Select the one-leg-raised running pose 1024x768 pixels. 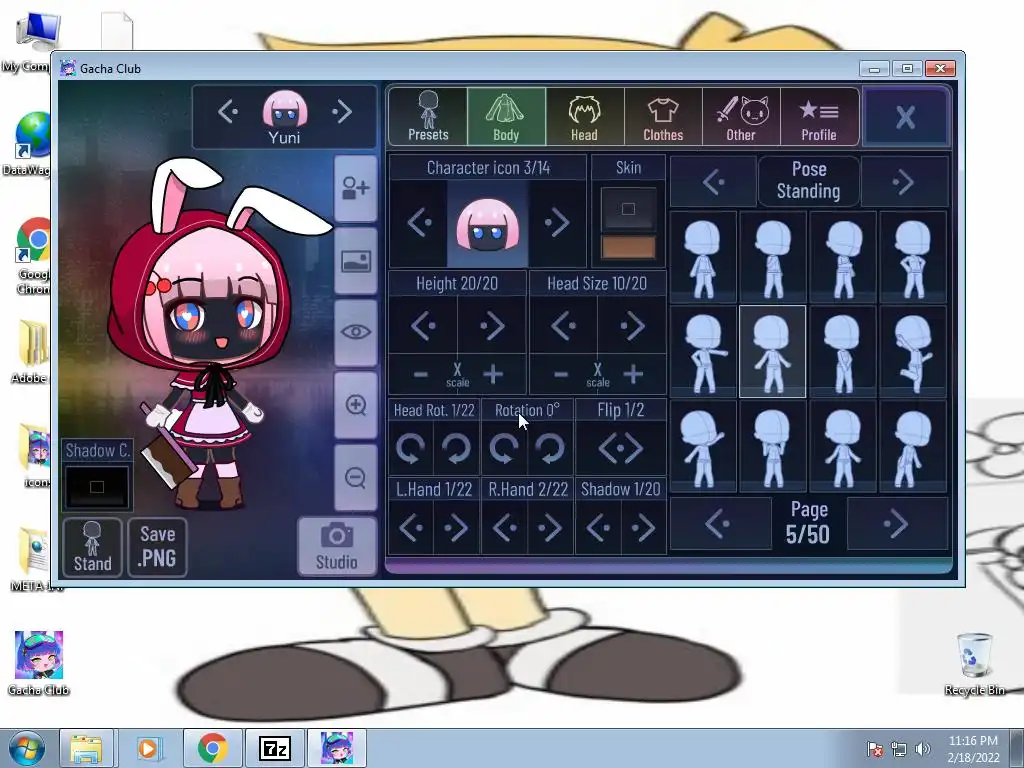tap(913, 352)
